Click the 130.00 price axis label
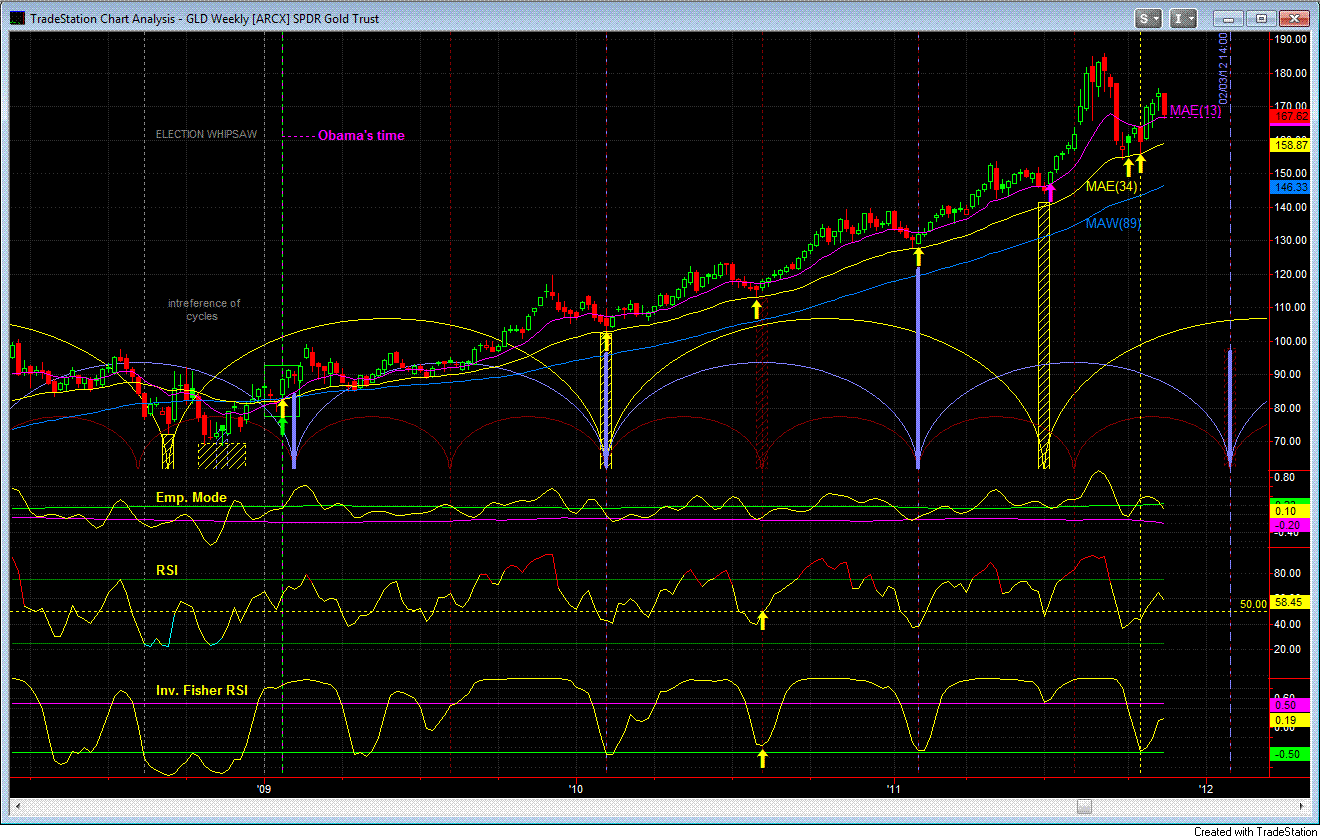 [x=1291, y=240]
